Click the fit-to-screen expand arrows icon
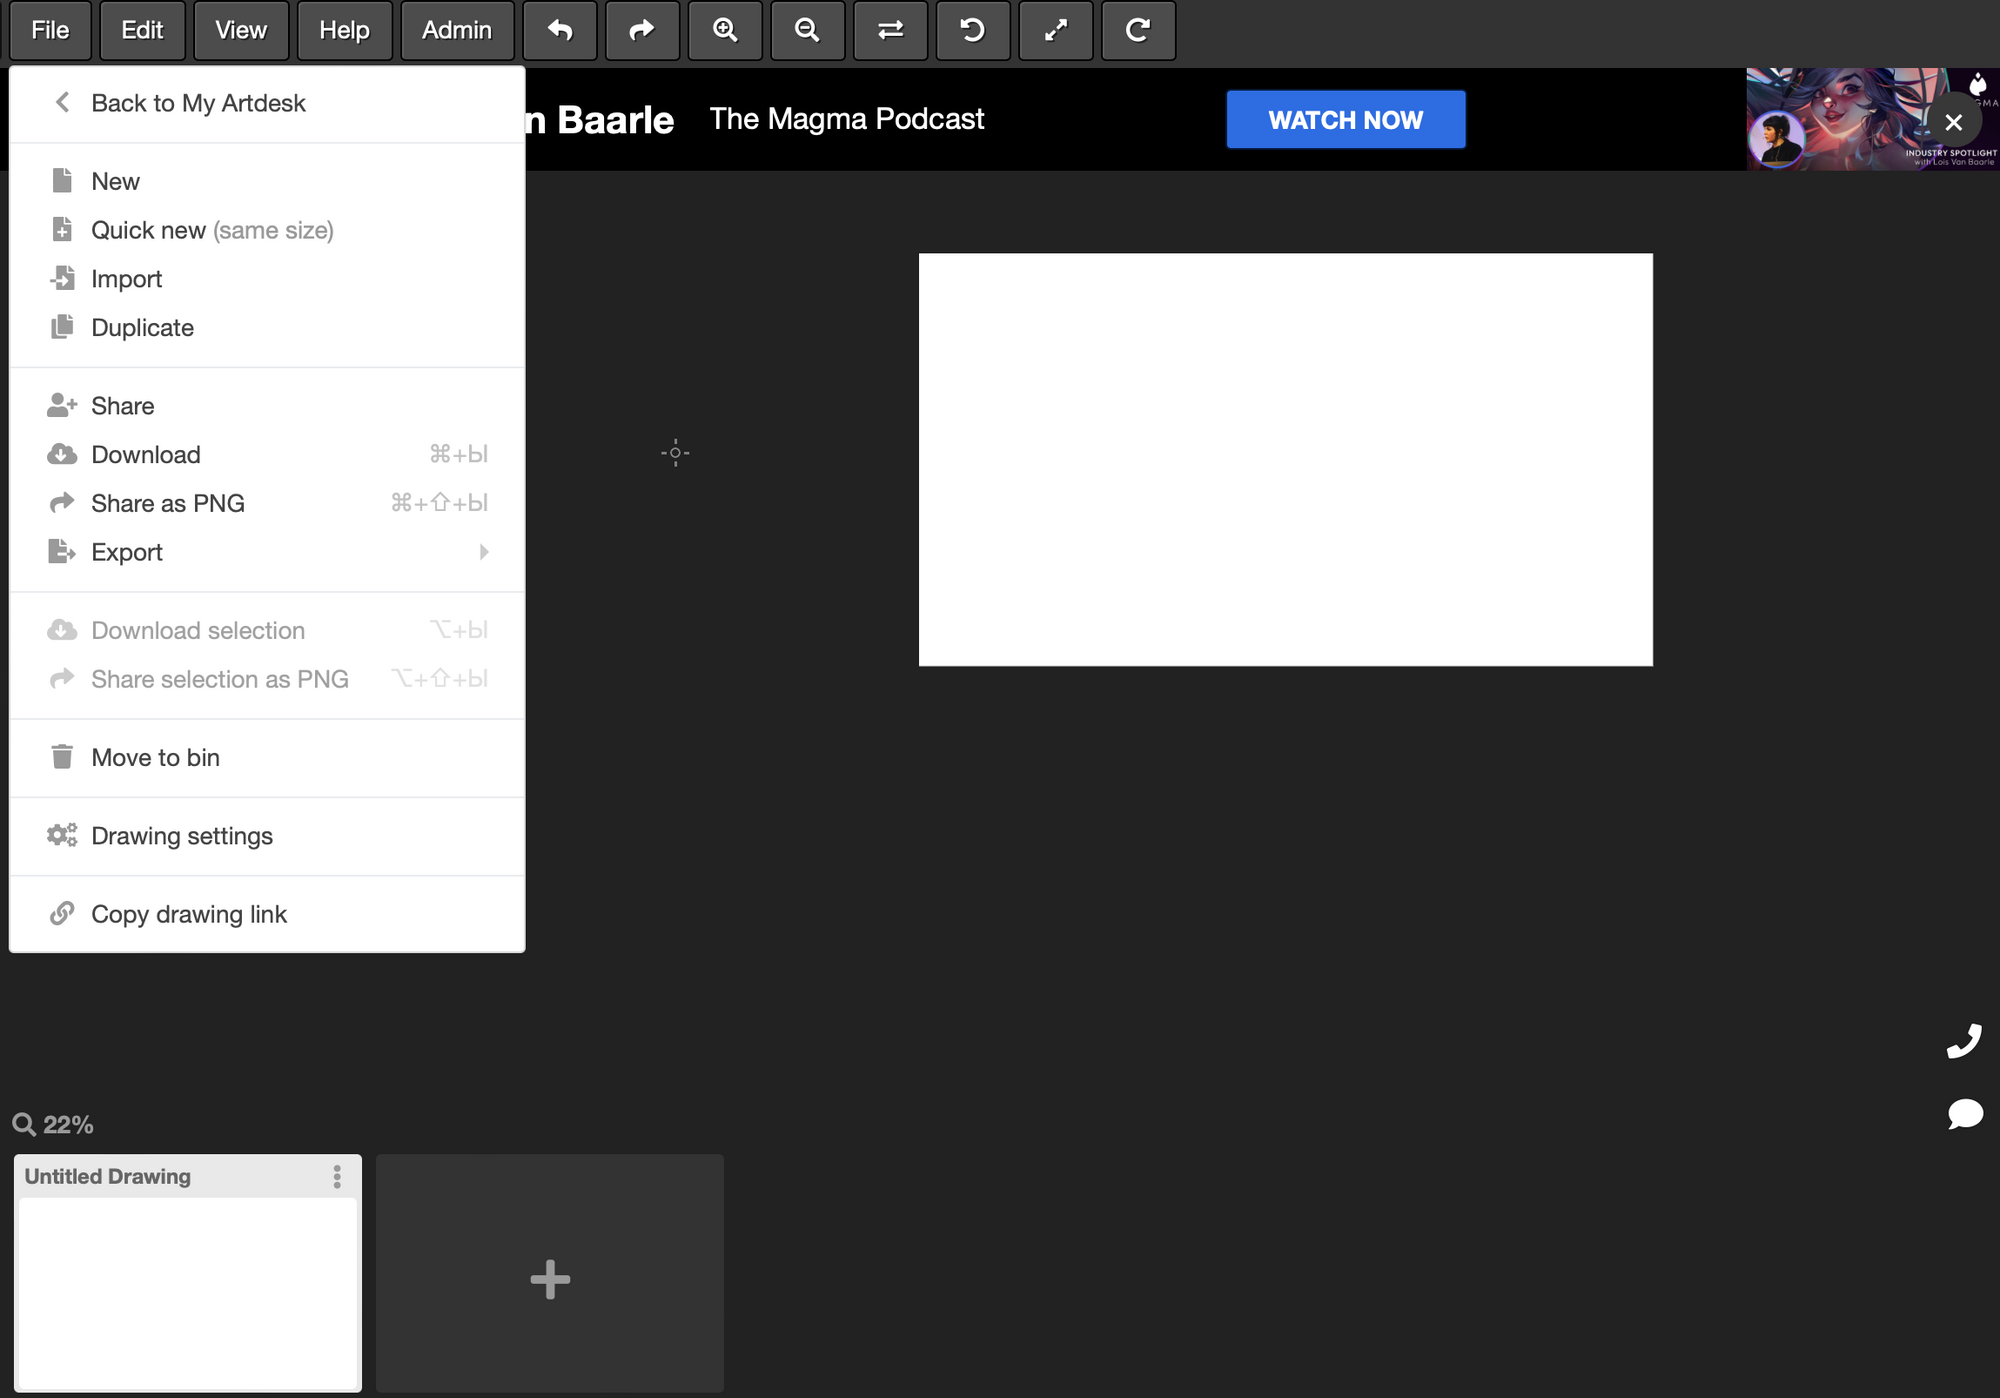This screenshot has width=2000, height=1398. click(x=1055, y=31)
